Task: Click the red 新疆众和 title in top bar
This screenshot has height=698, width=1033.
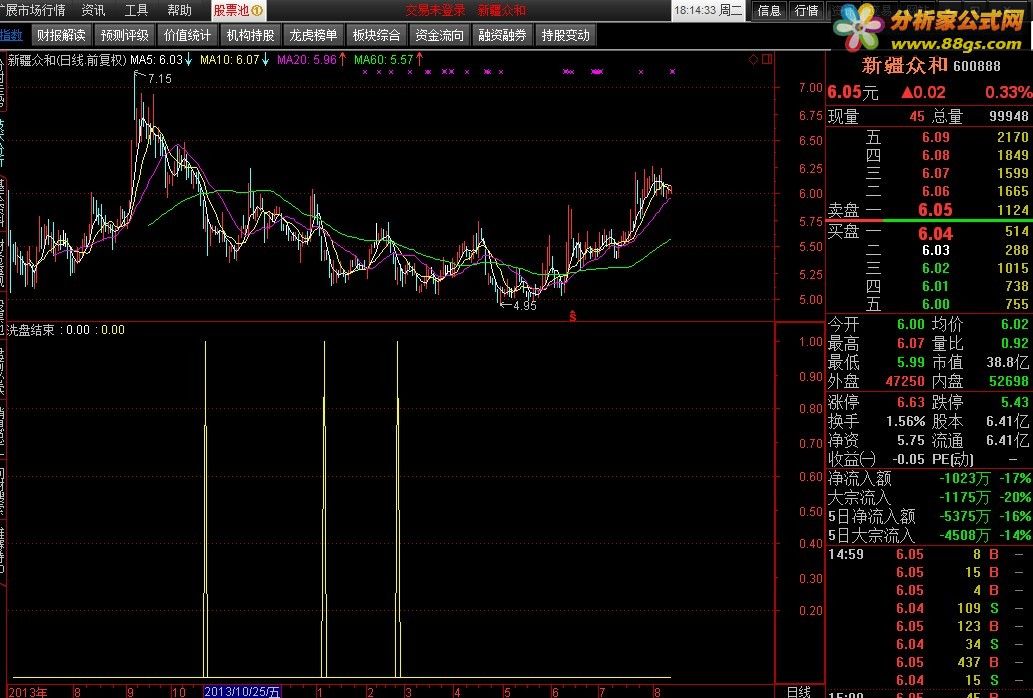Action: click(502, 11)
